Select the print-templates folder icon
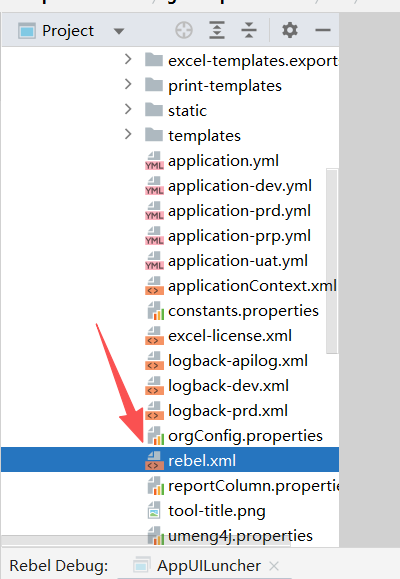The height and width of the screenshot is (579, 400). 154,85
